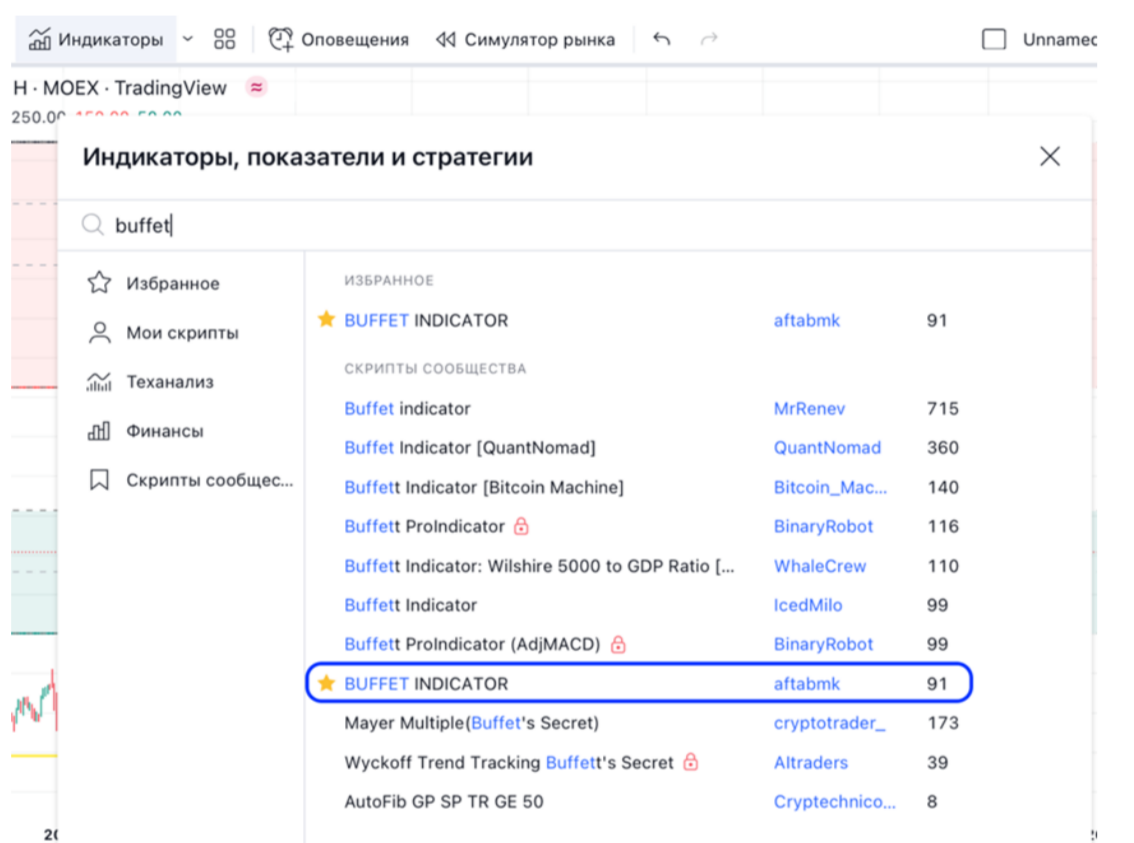Open author QuantNomad profile

[x=827, y=448]
